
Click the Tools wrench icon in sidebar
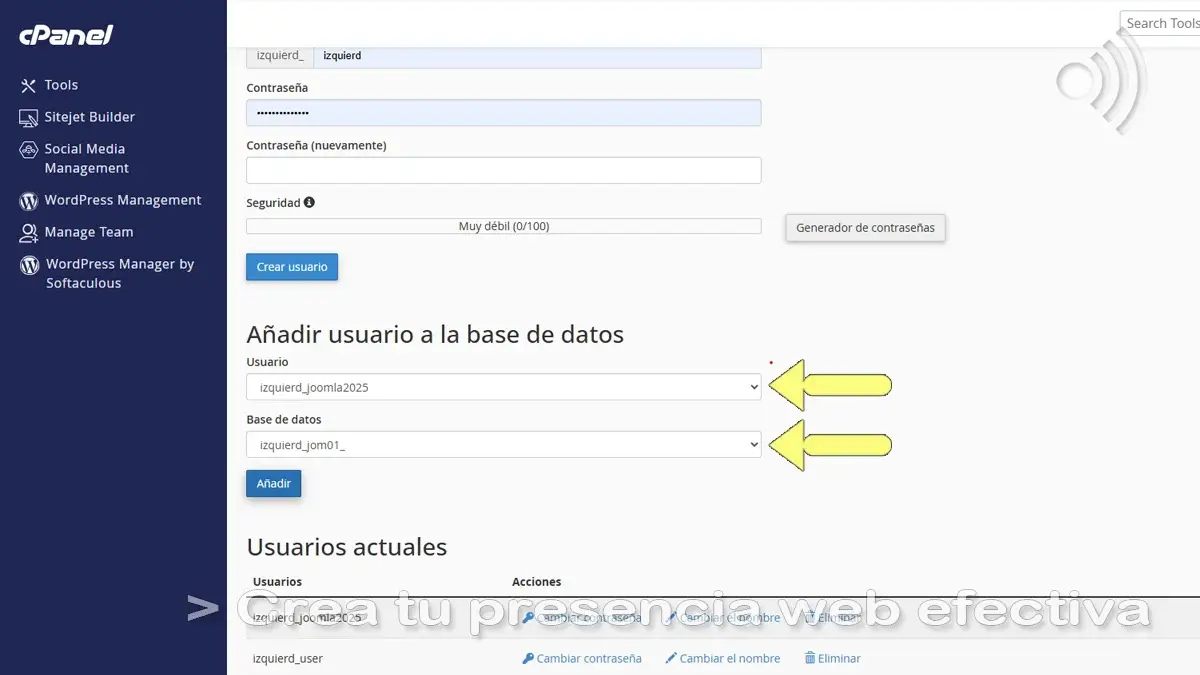pos(28,86)
